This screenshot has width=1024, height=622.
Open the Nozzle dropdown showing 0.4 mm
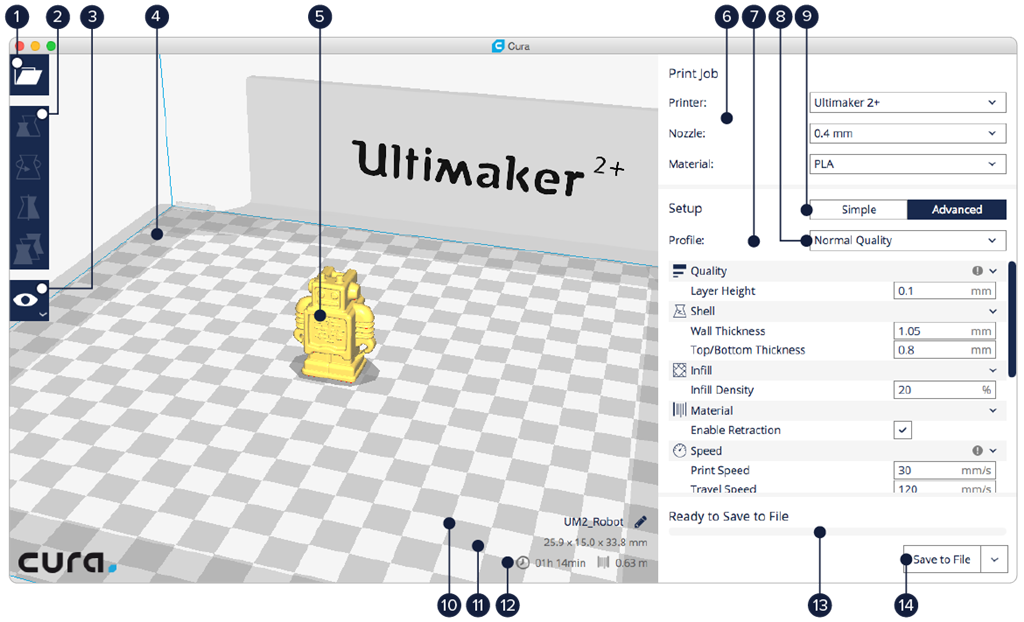pyautogui.click(x=908, y=133)
